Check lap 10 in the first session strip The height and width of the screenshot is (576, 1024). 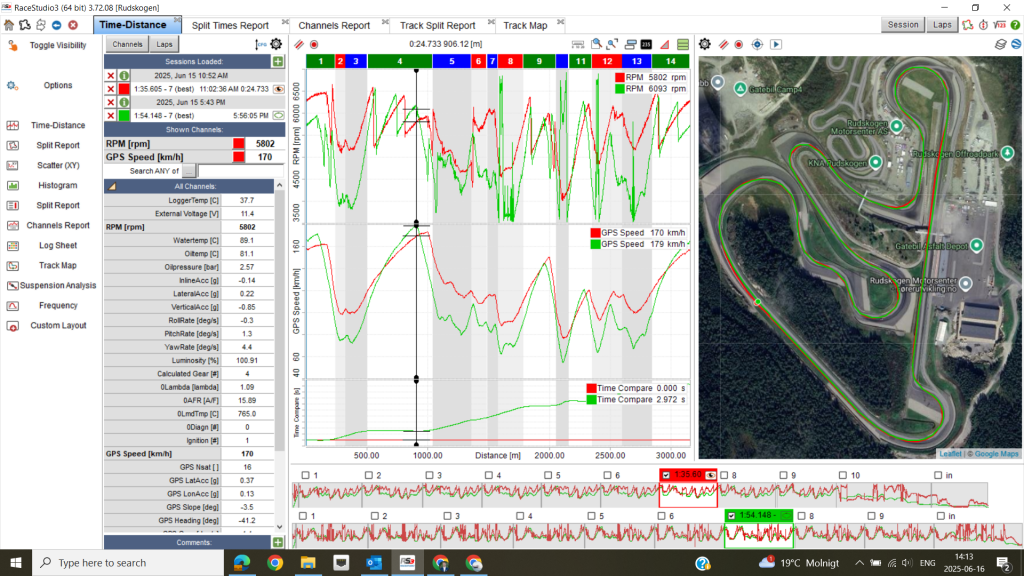click(842, 475)
